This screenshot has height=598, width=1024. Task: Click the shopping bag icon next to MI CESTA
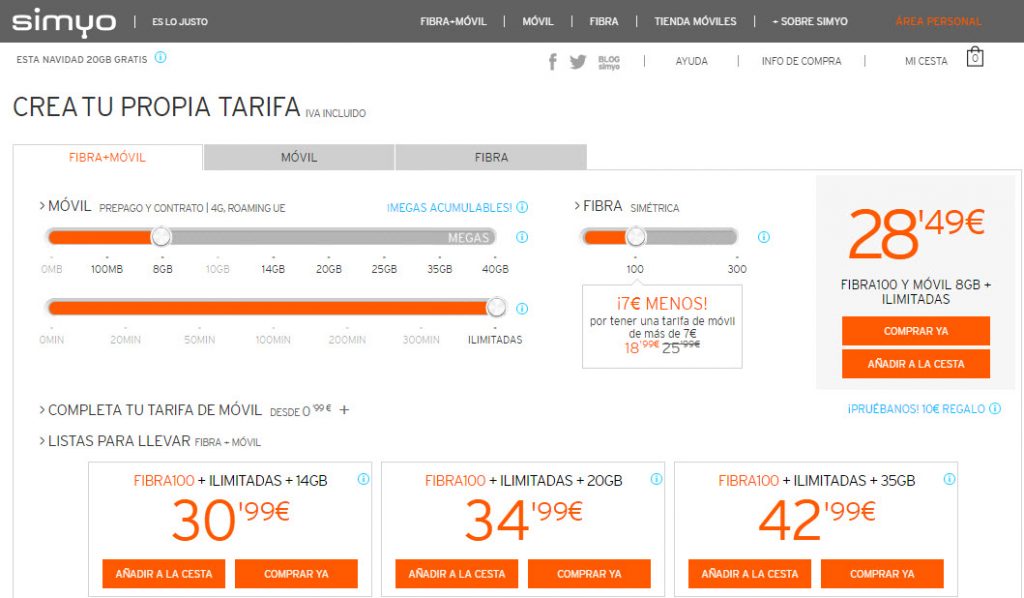pos(975,58)
